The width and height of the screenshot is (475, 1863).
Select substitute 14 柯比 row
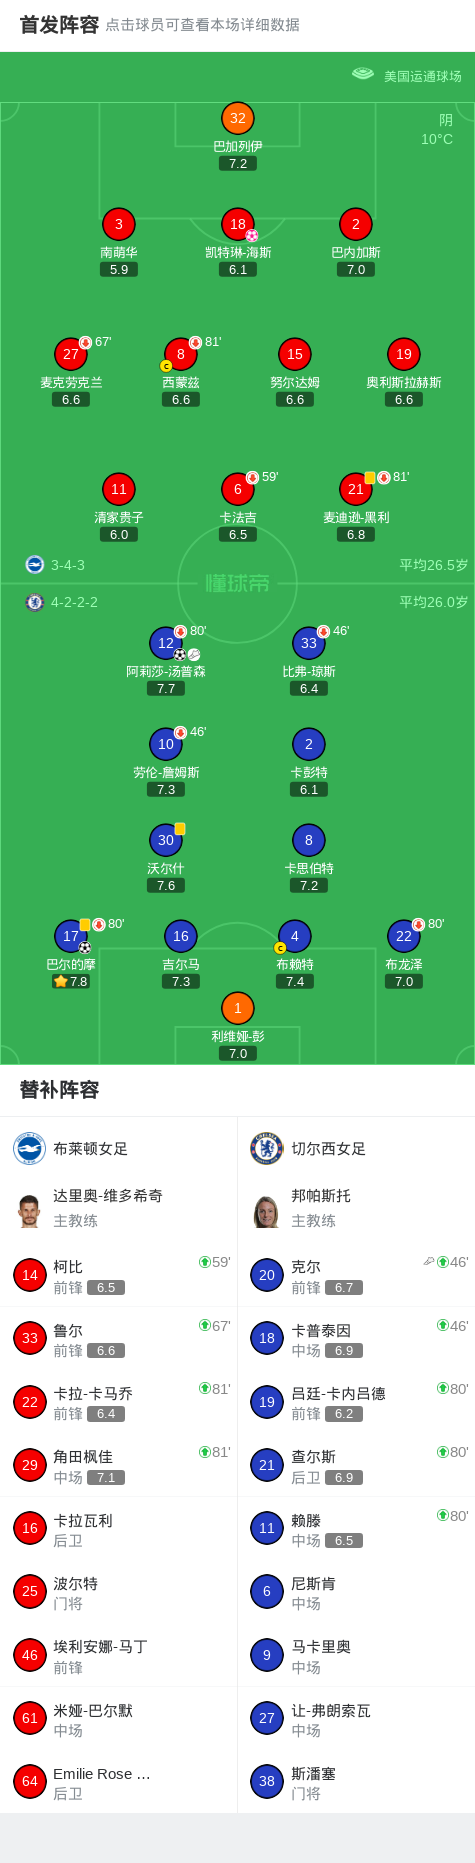pos(119,1275)
